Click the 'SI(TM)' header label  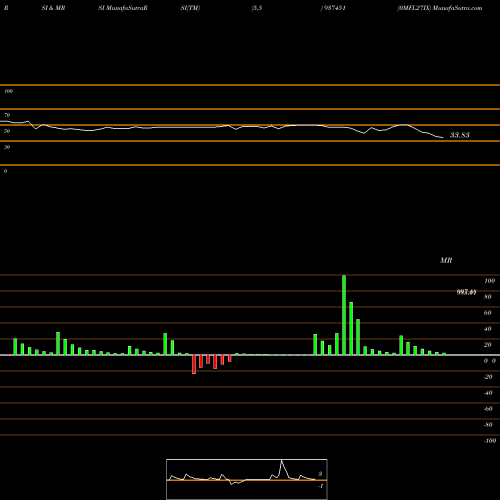click(x=190, y=8)
